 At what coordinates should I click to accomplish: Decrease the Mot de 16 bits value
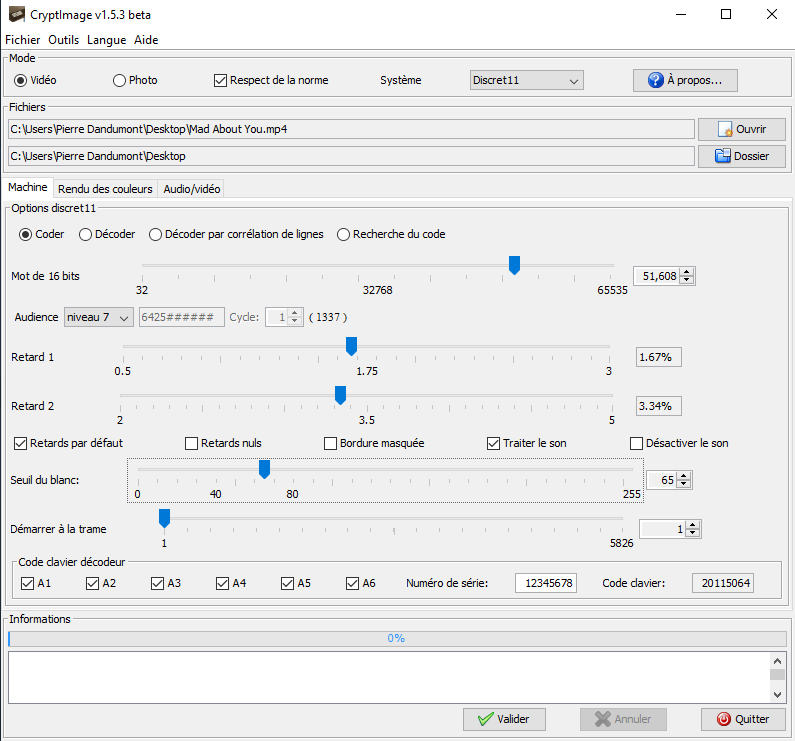687,280
